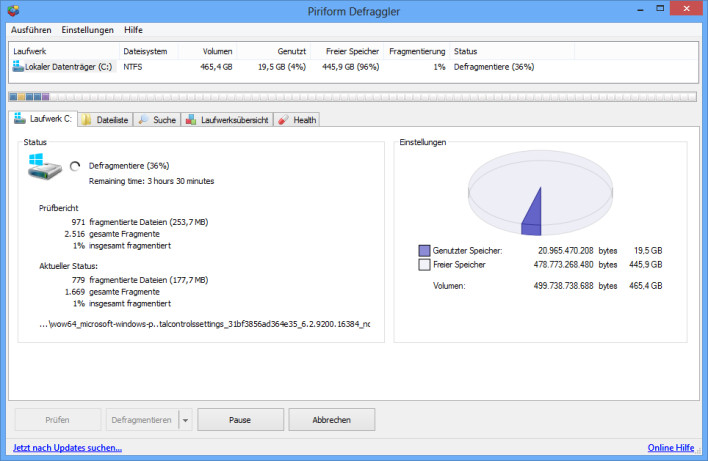This screenshot has width=708, height=461.
Task: Click the large hard drive icon in Status
Action: click(x=44, y=167)
